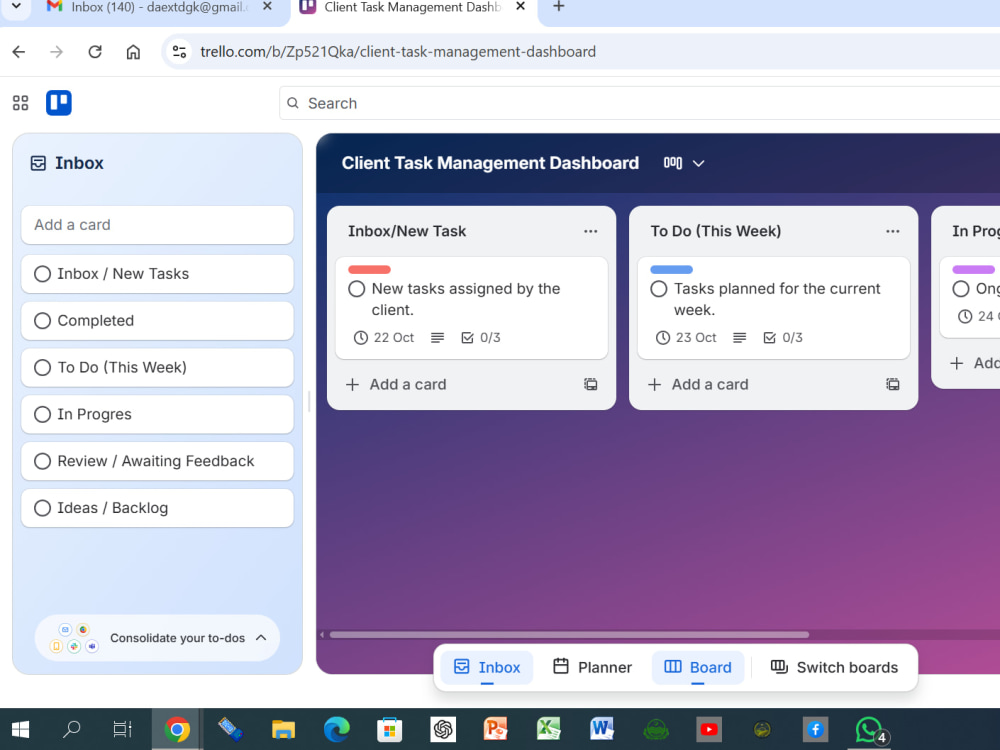The height and width of the screenshot is (750, 1000).
Task: Rename the Inbox/New Task list title
Action: pos(407,231)
